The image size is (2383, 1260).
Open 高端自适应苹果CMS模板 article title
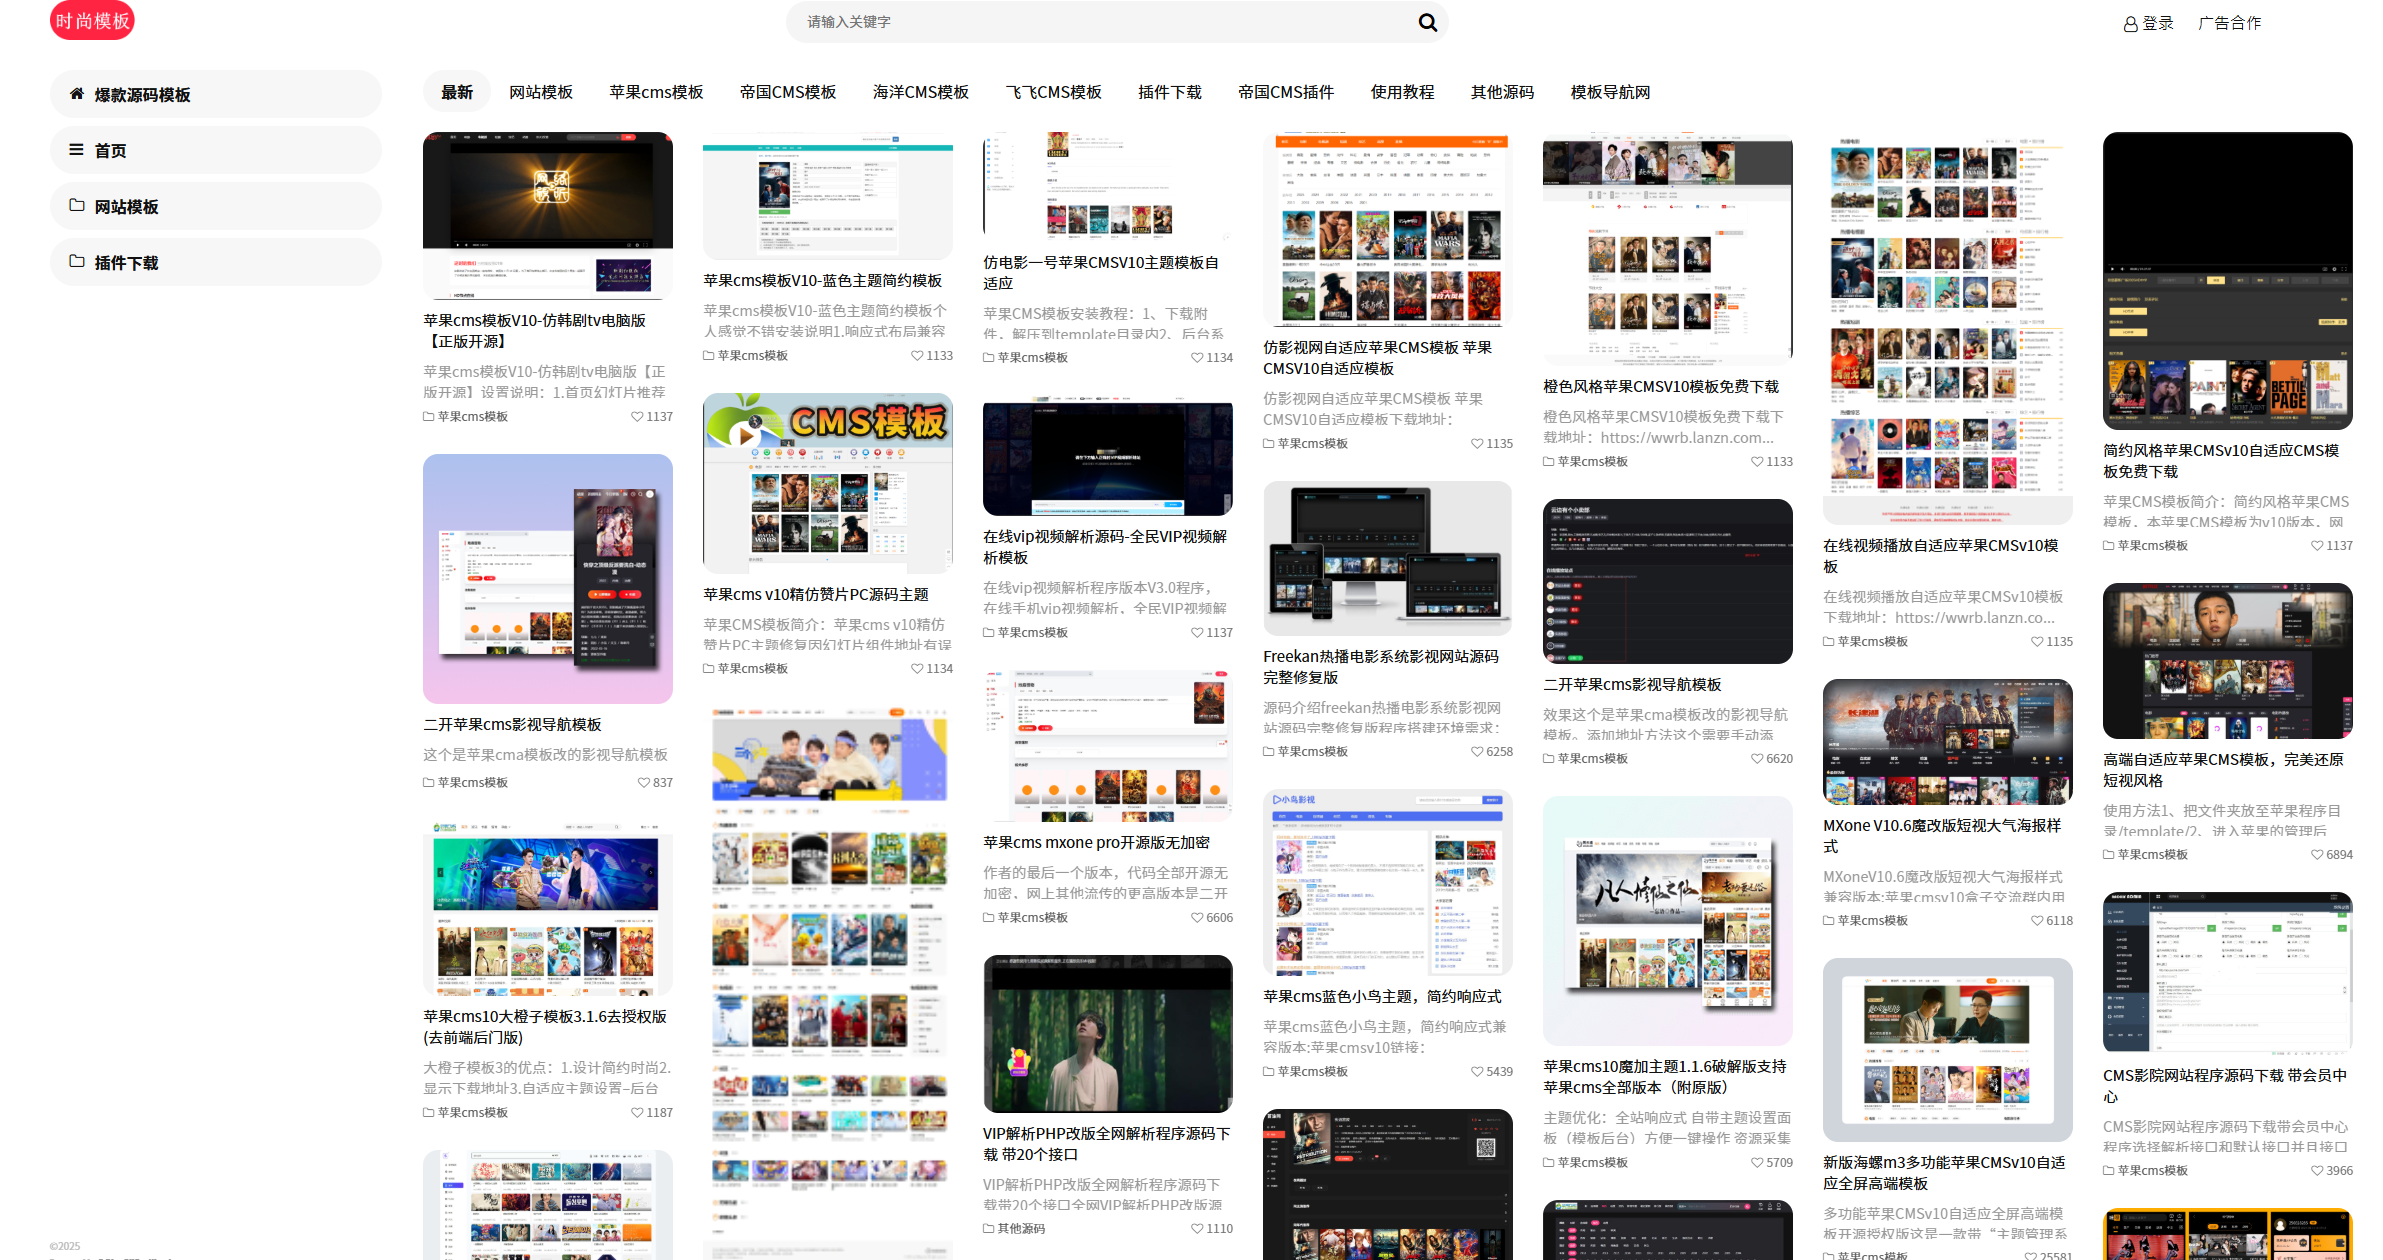[2223, 770]
